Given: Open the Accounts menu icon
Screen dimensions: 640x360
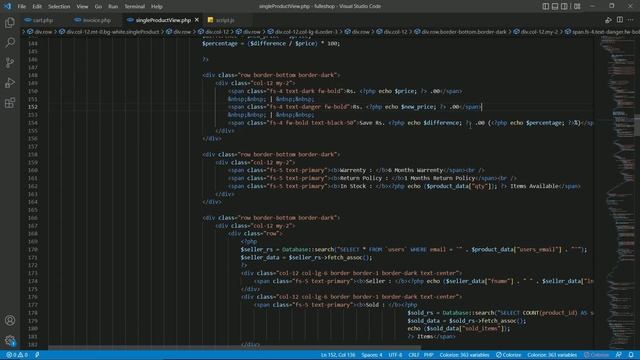Looking at the screenshot, I should coord(10,320).
